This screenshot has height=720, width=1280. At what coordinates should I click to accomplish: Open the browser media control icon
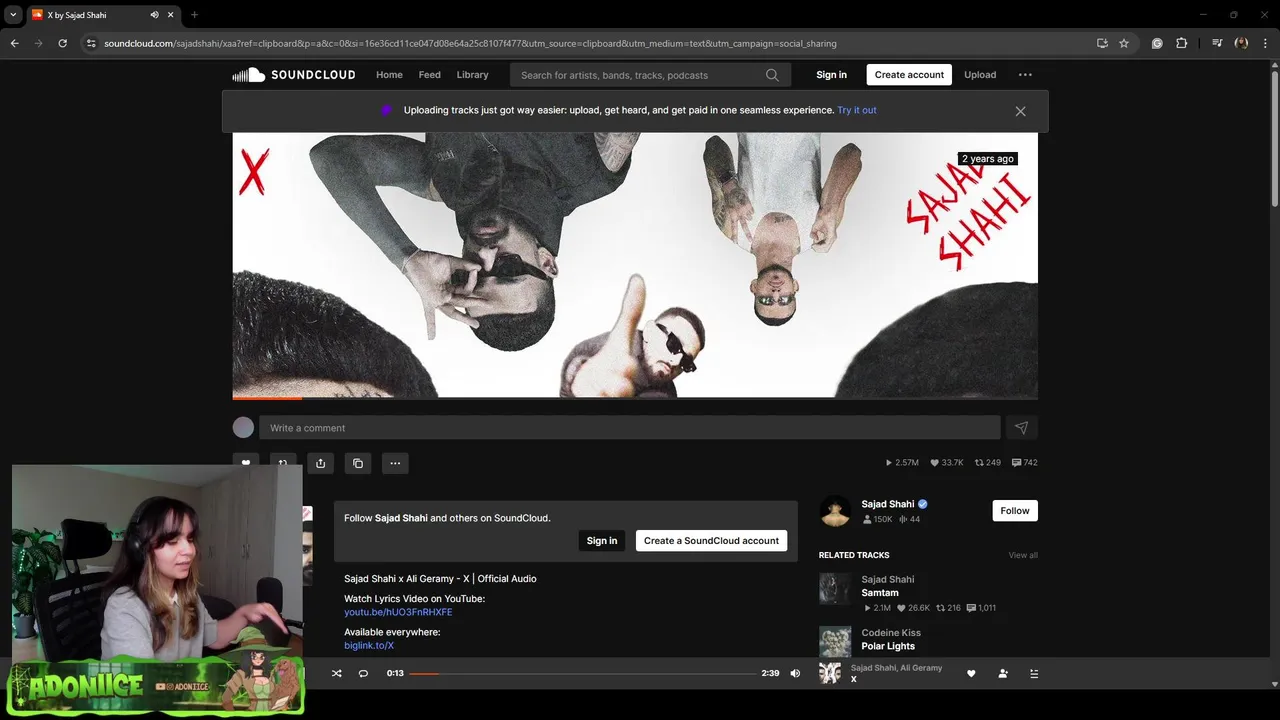1217,43
